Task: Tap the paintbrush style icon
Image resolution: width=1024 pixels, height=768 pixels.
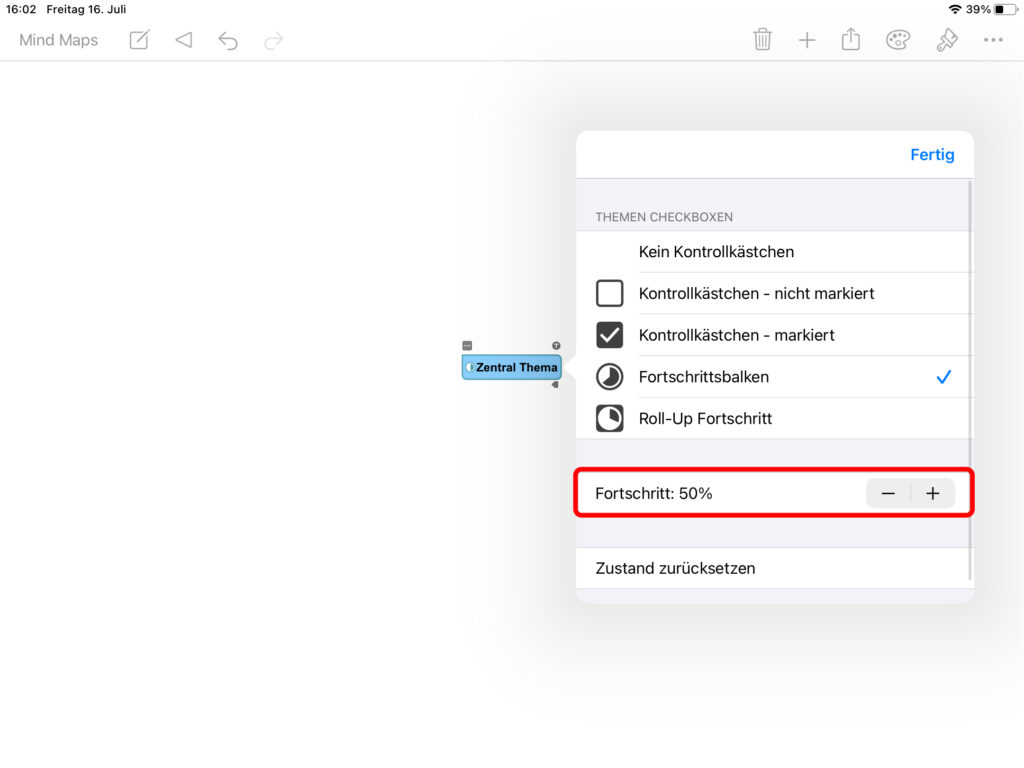Action: (x=946, y=40)
